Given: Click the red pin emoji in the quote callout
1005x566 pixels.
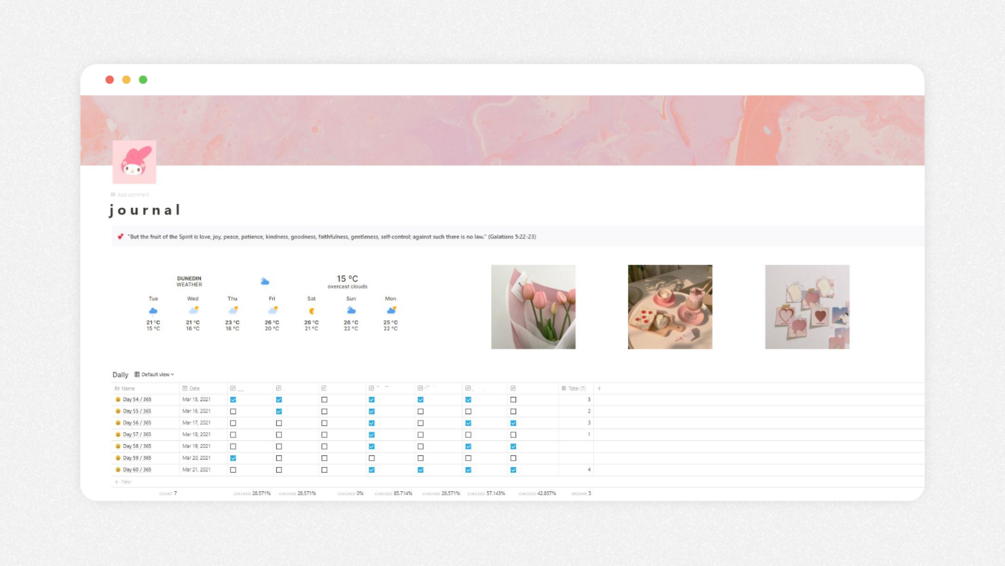Looking at the screenshot, I should pyautogui.click(x=120, y=237).
